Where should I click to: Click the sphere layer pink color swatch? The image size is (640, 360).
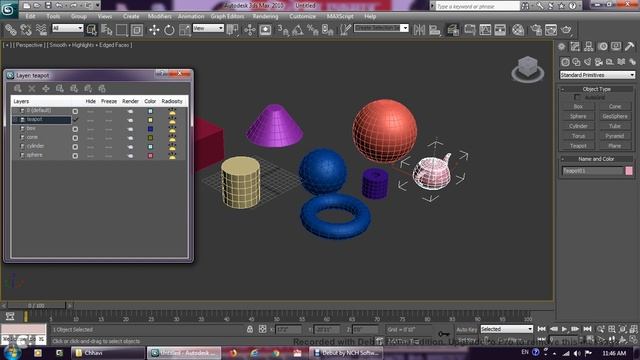pyautogui.click(x=150, y=156)
